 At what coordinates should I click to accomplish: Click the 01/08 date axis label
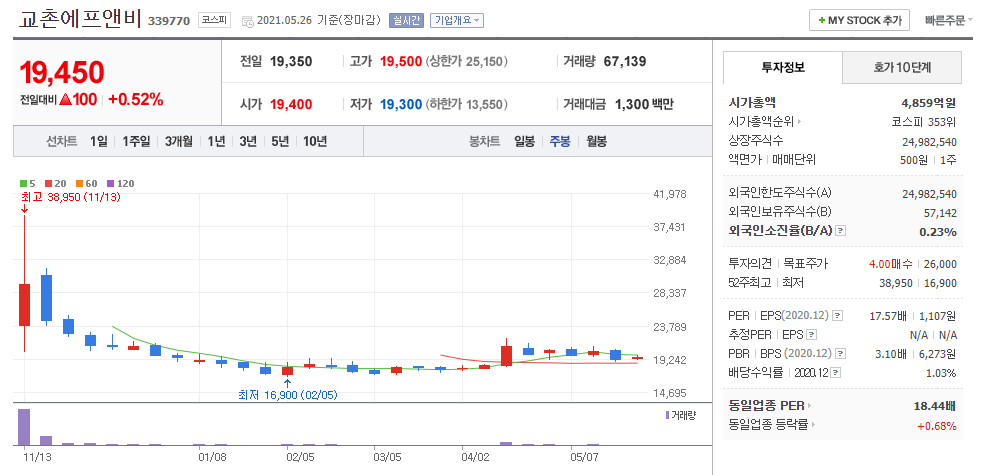[212, 457]
